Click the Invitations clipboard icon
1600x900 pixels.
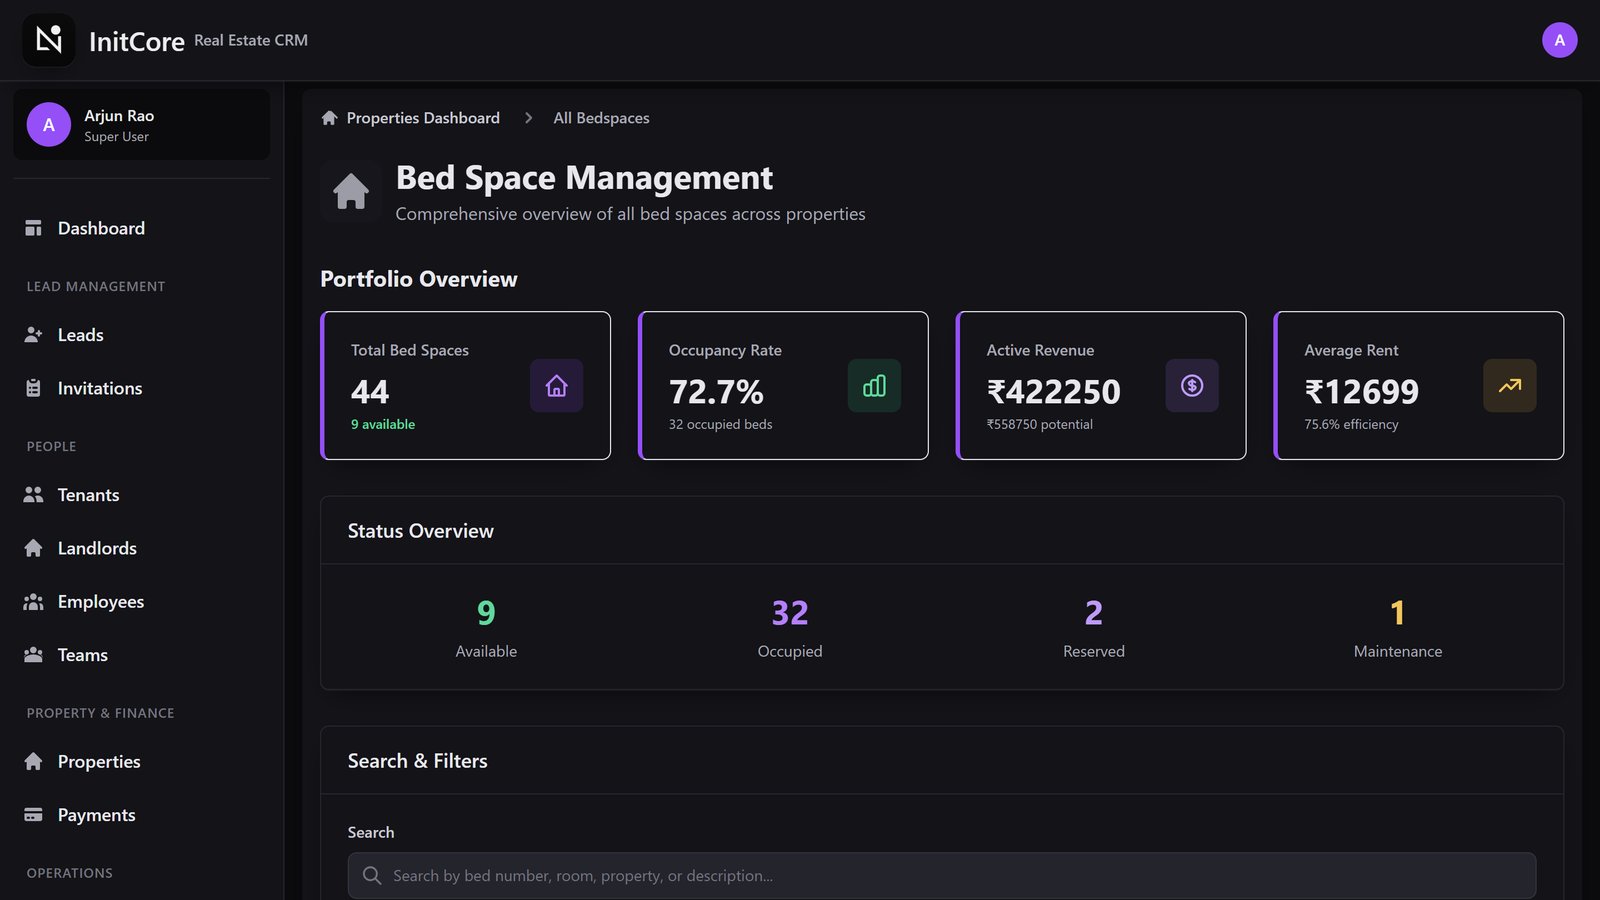tap(33, 388)
